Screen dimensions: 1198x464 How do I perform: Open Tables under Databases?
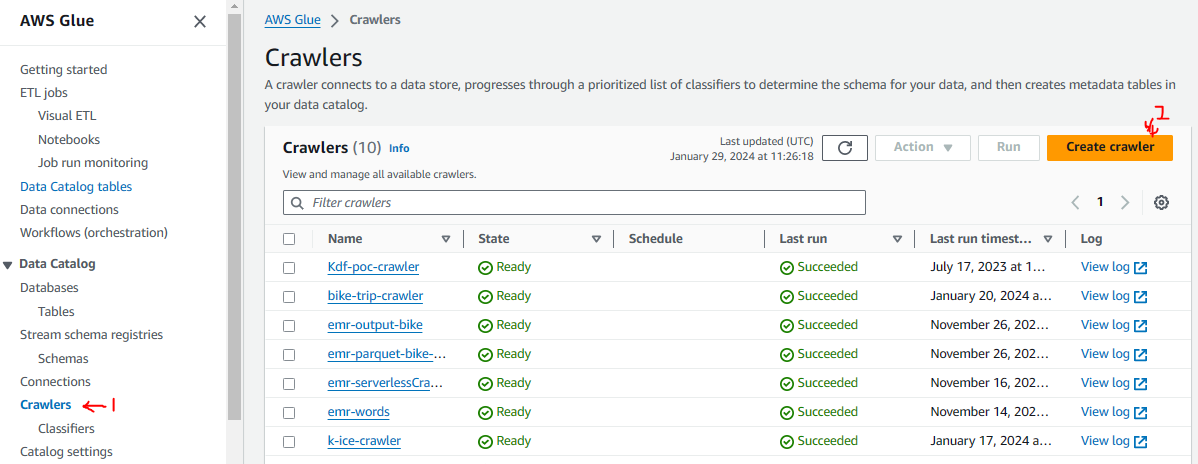pyautogui.click(x=56, y=312)
